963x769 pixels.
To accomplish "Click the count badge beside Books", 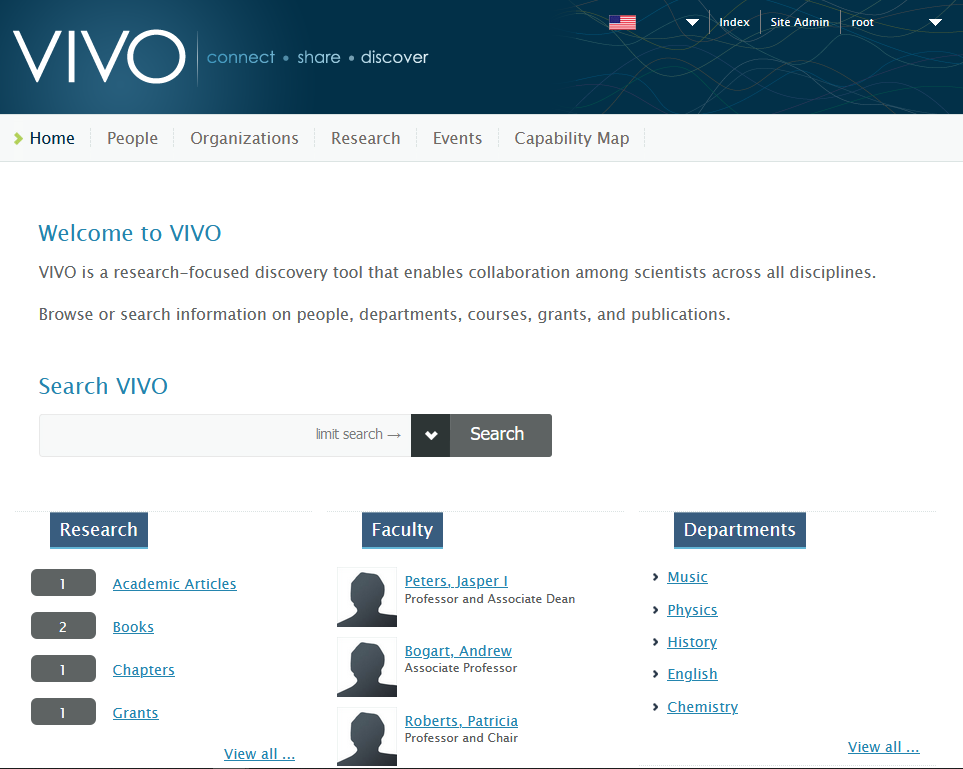I will [x=63, y=626].
